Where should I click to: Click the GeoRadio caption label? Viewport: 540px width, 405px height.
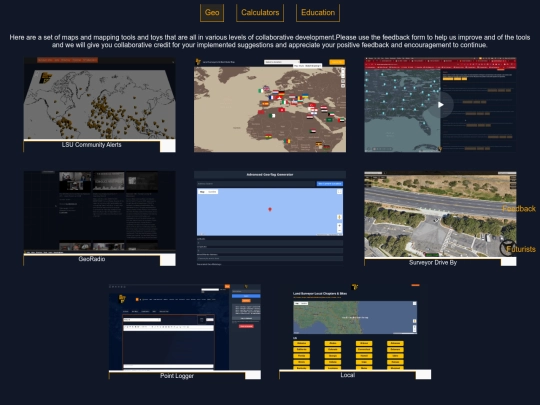click(92, 259)
